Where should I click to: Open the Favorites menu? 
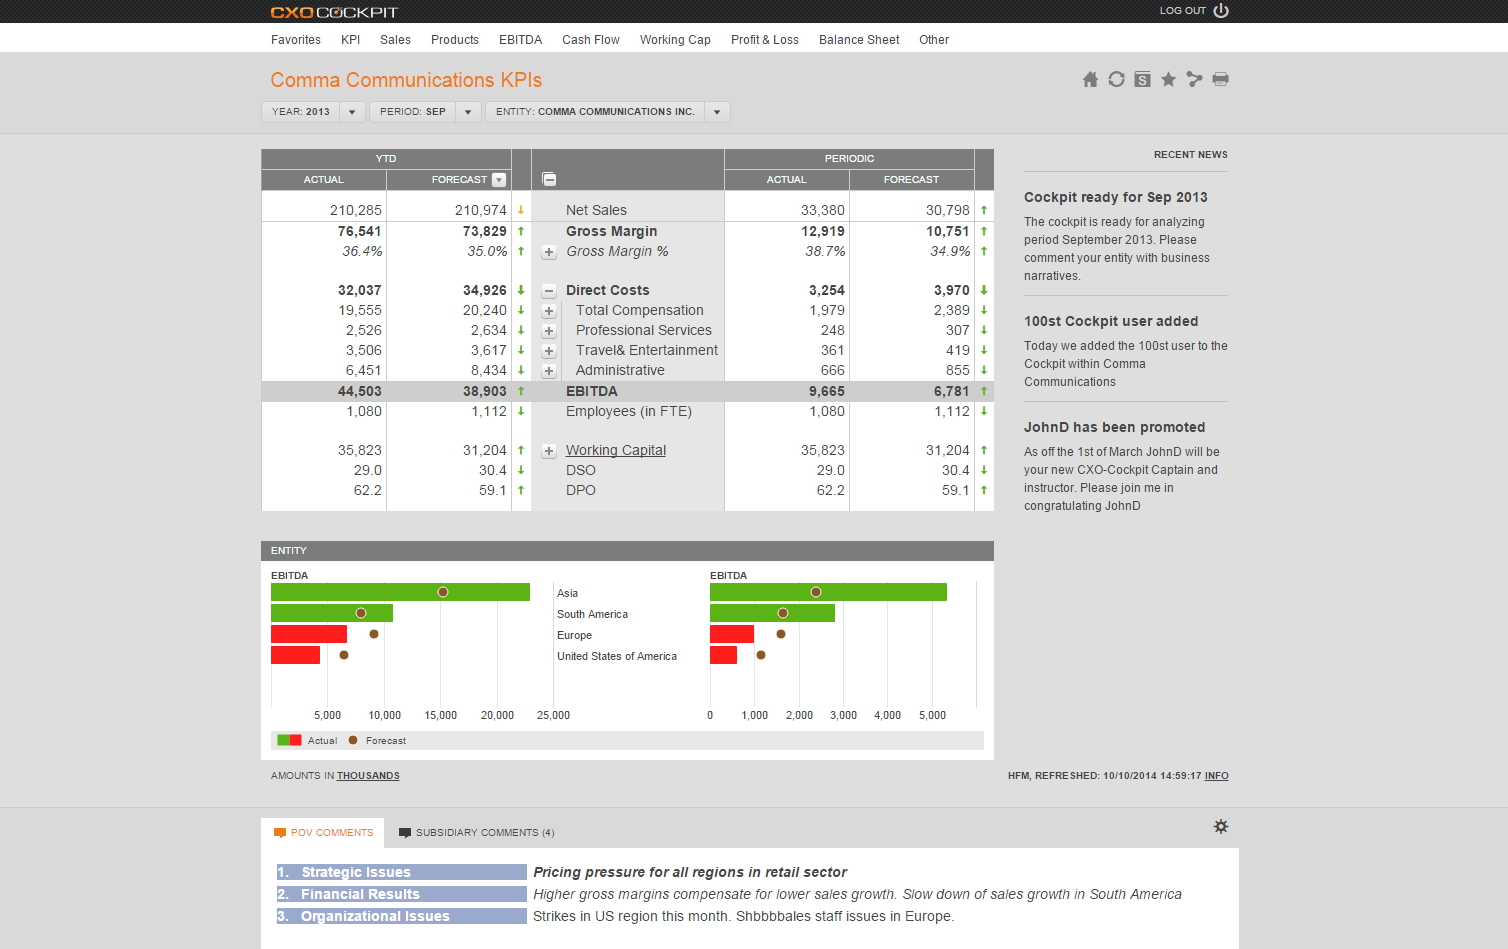click(296, 40)
